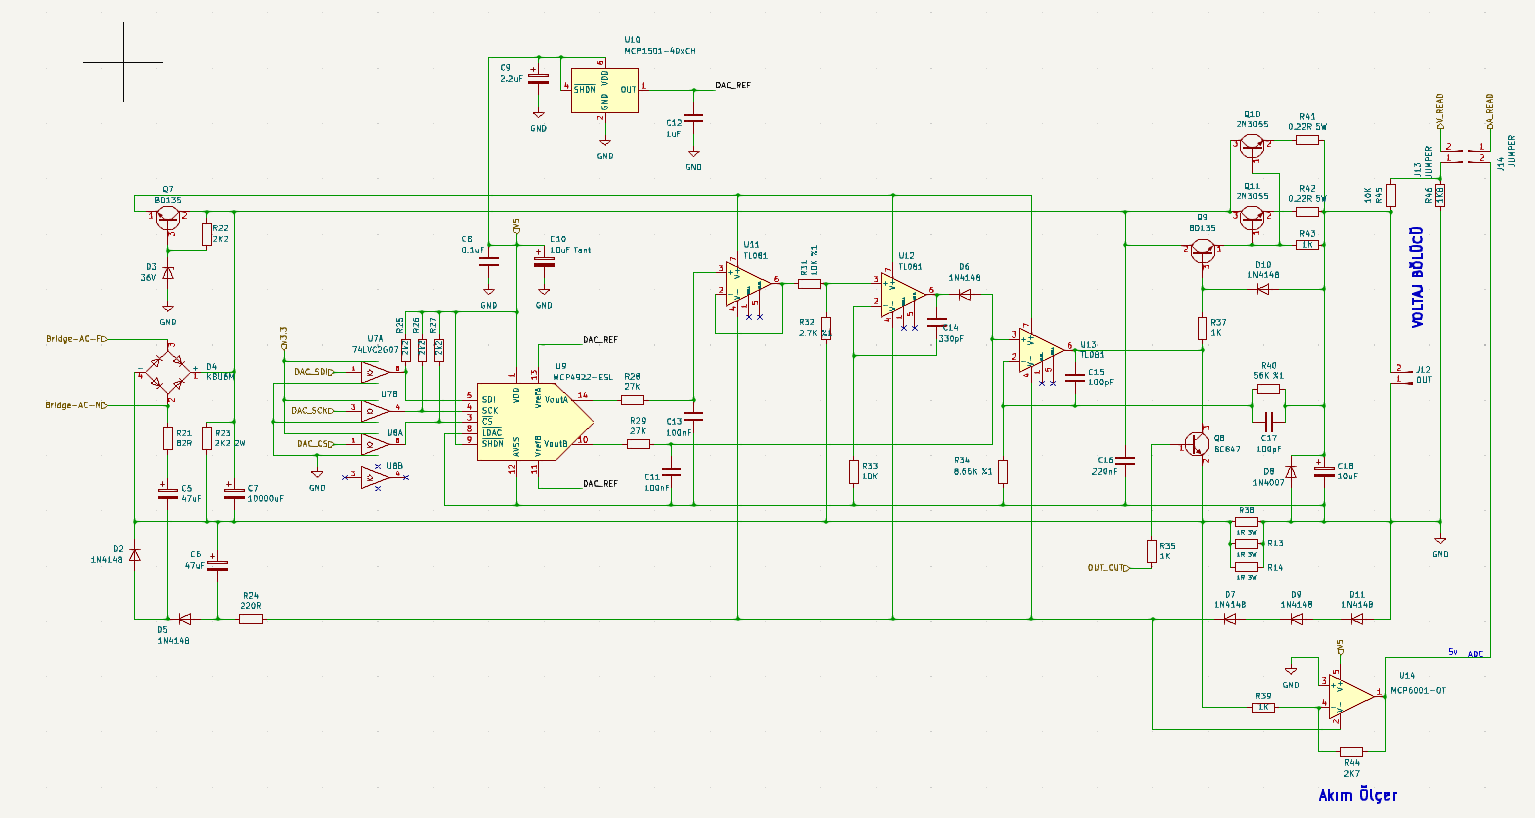Screen dimensions: 1535x818
Task: Select resistor R35 1K
Action: pyautogui.click(x=1152, y=551)
